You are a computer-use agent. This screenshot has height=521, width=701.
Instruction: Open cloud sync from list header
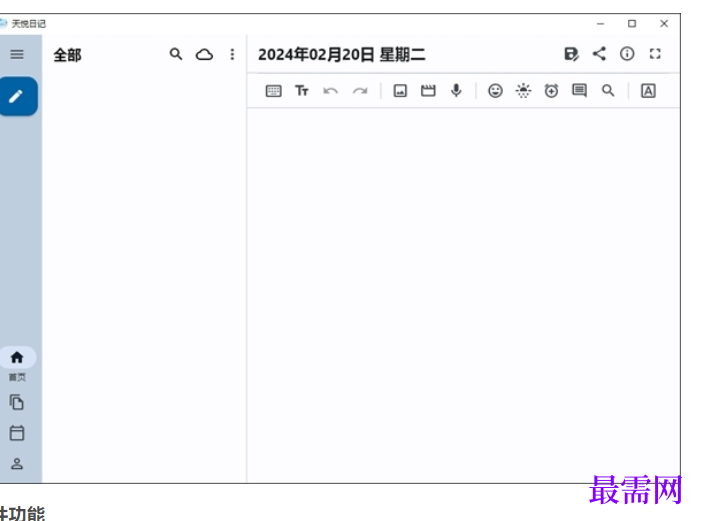tap(204, 55)
